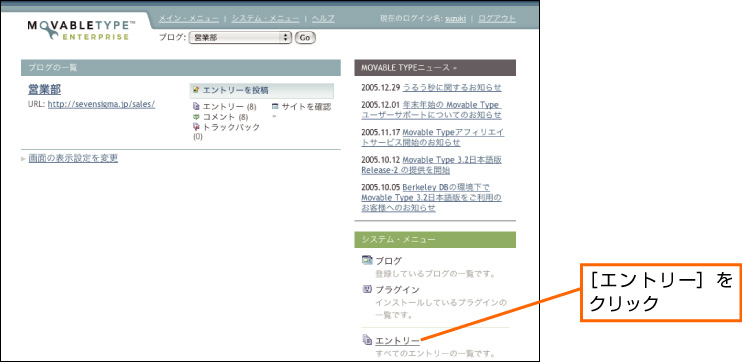Image resolution: width=742 pixels, height=362 pixels.
Task: Click the Go button
Action: click(305, 38)
